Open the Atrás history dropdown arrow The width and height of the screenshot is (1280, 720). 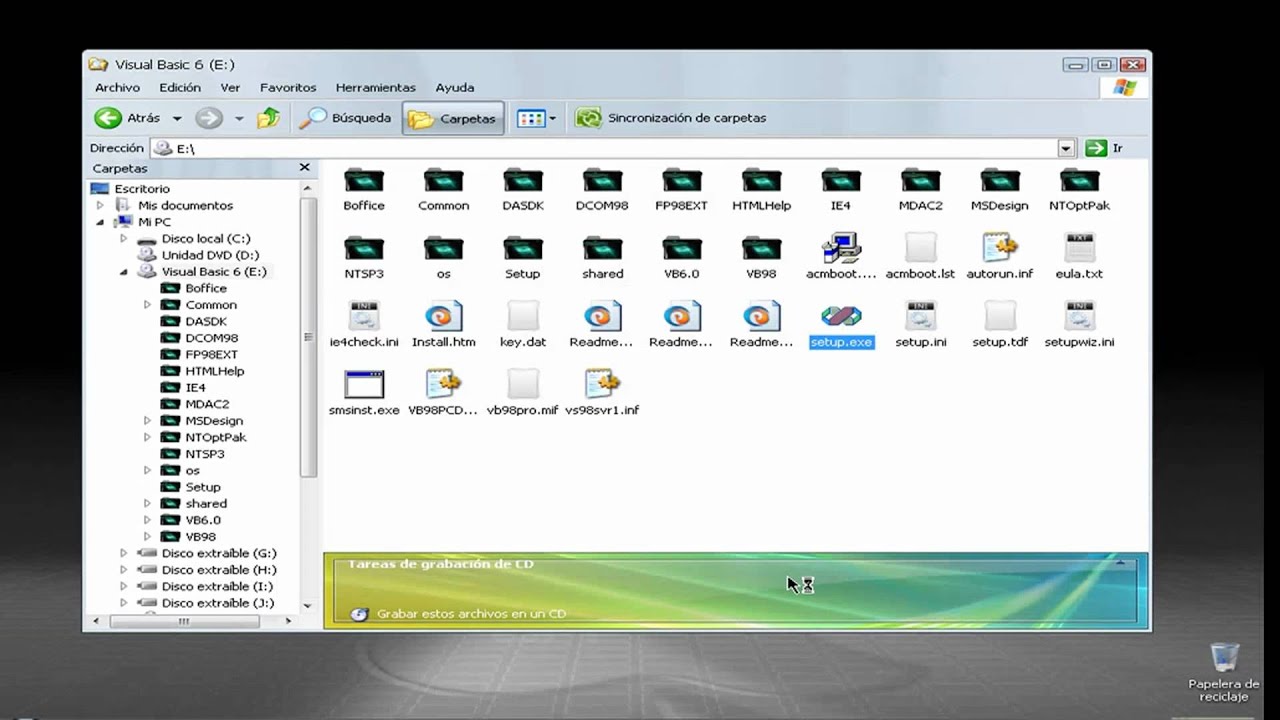(177, 118)
